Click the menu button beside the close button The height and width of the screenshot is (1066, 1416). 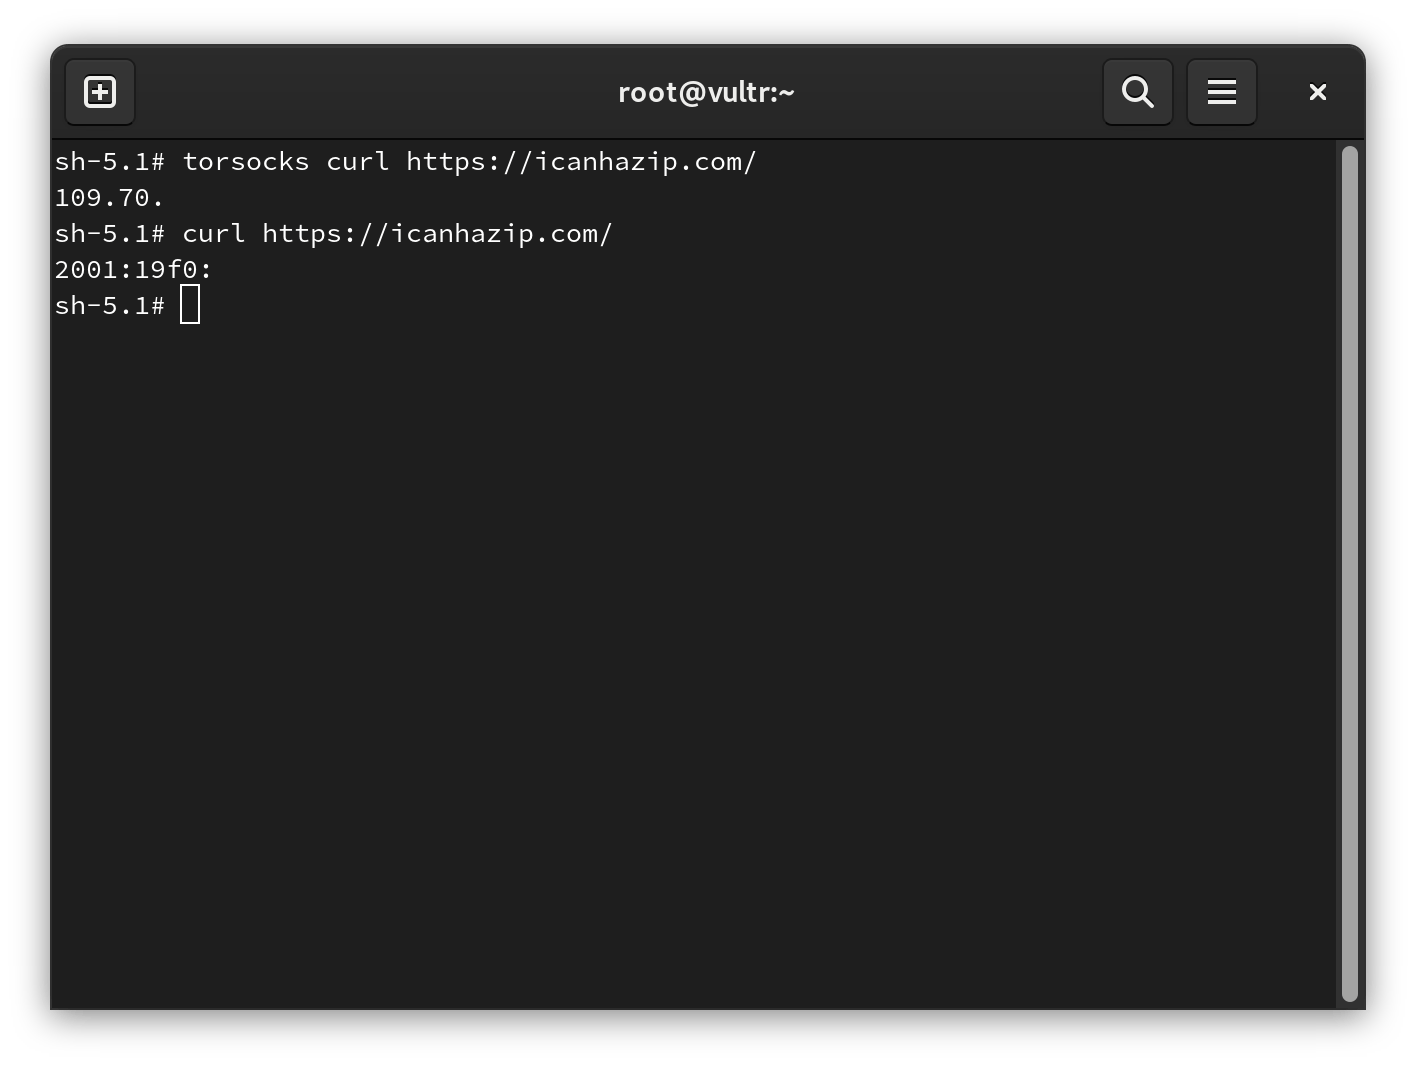tap(1221, 91)
